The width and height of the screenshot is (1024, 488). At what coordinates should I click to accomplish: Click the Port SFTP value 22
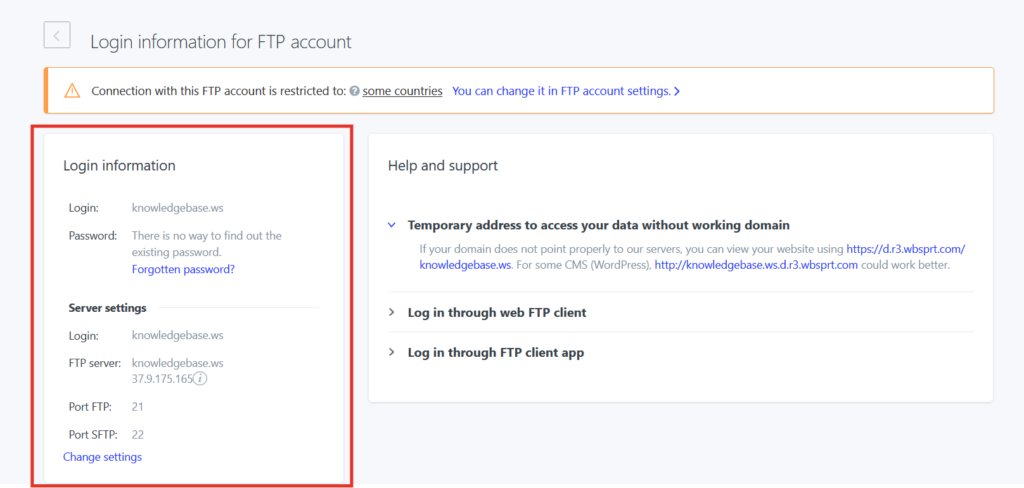[137, 434]
